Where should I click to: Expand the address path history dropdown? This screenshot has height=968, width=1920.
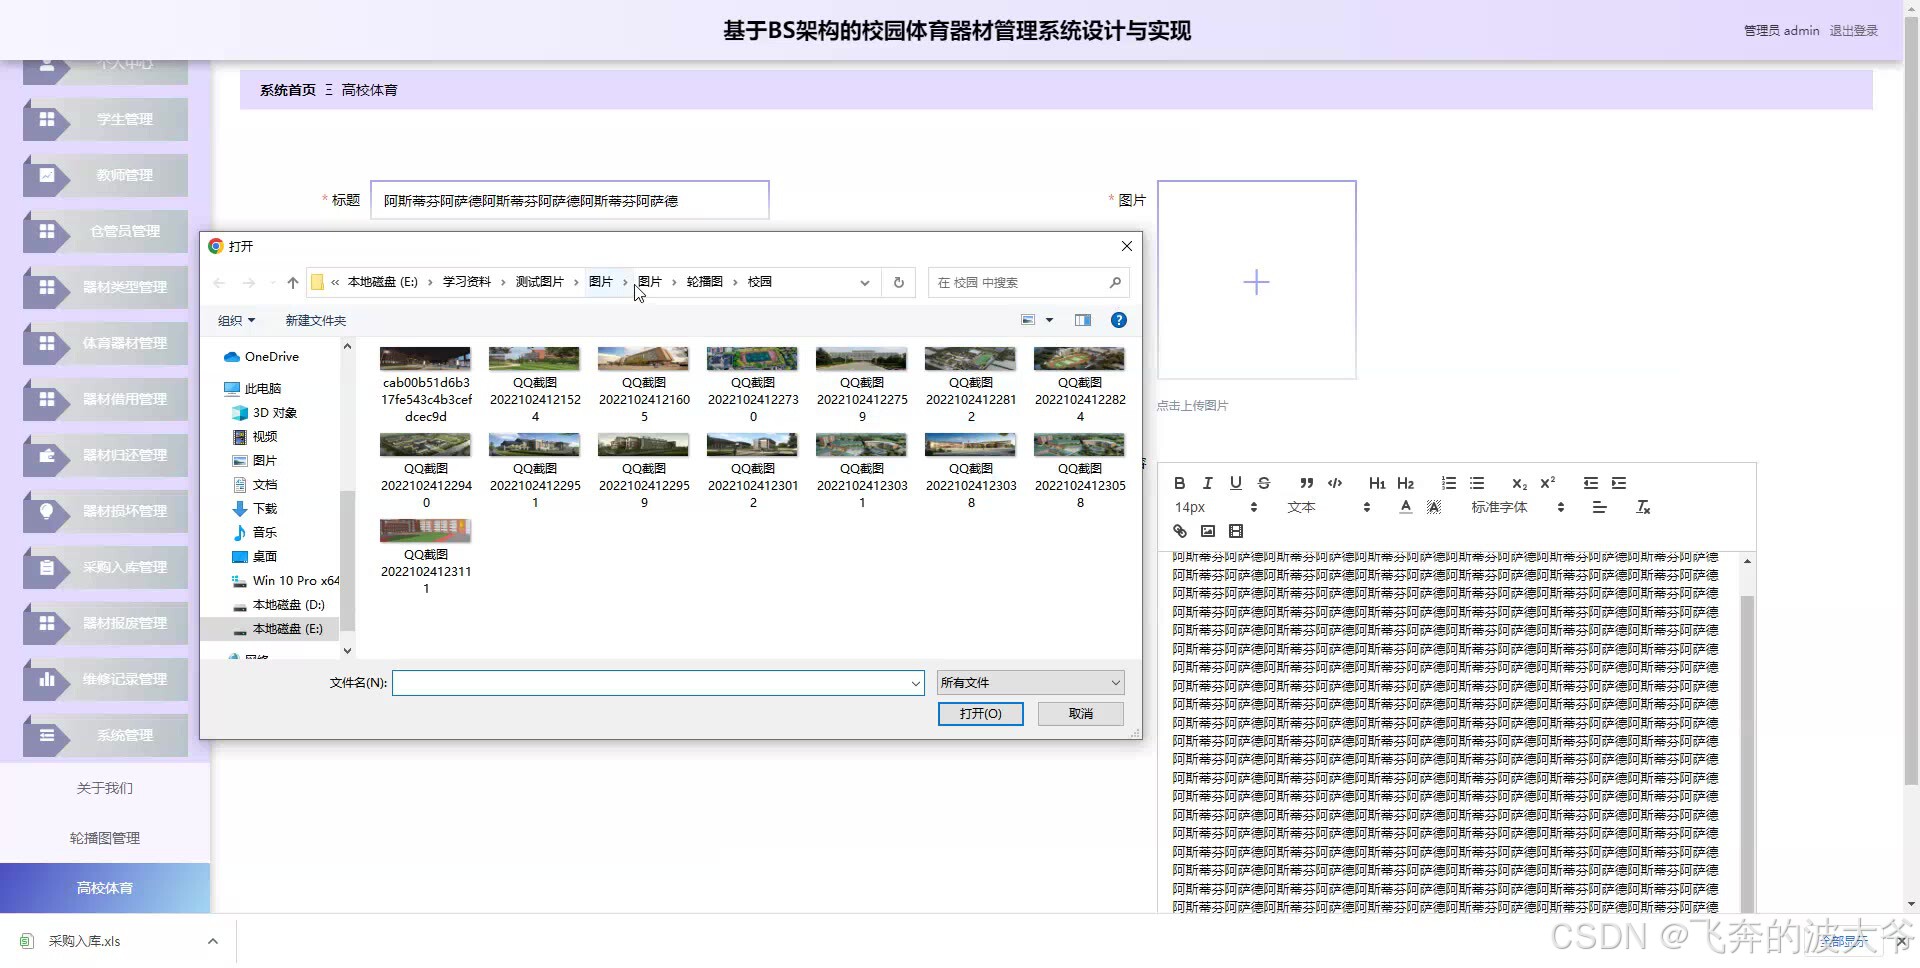[x=864, y=283]
